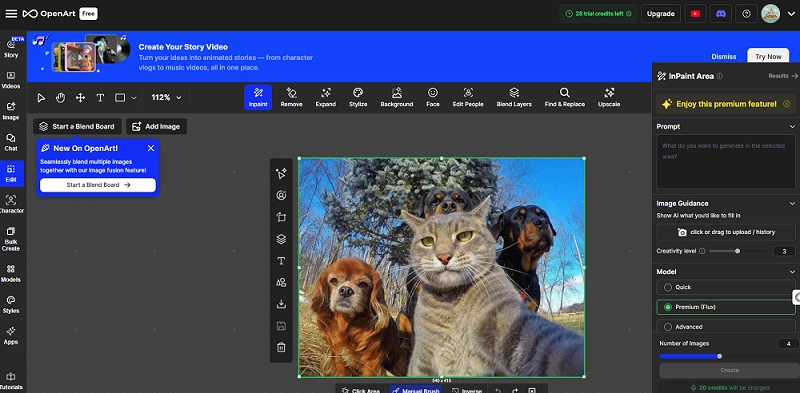Image resolution: width=800 pixels, height=393 pixels.
Task: Click the face target icon beside image
Action: click(281, 195)
